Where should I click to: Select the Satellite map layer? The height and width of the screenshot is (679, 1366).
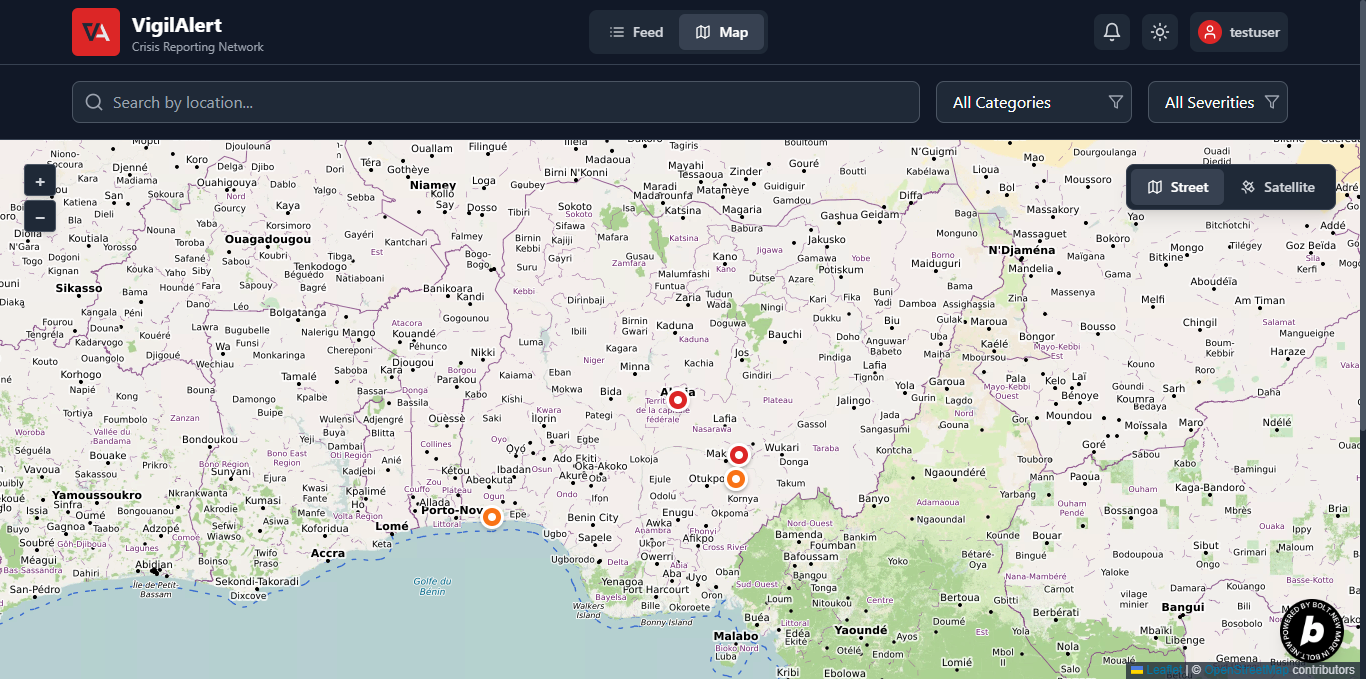[1278, 187]
